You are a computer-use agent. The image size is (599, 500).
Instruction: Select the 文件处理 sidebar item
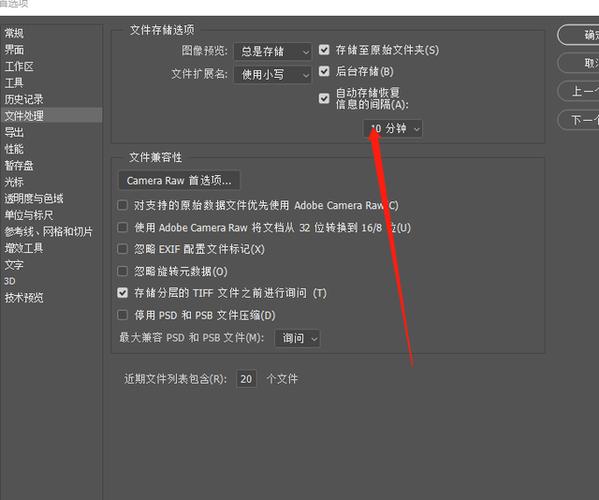click(x=51, y=115)
